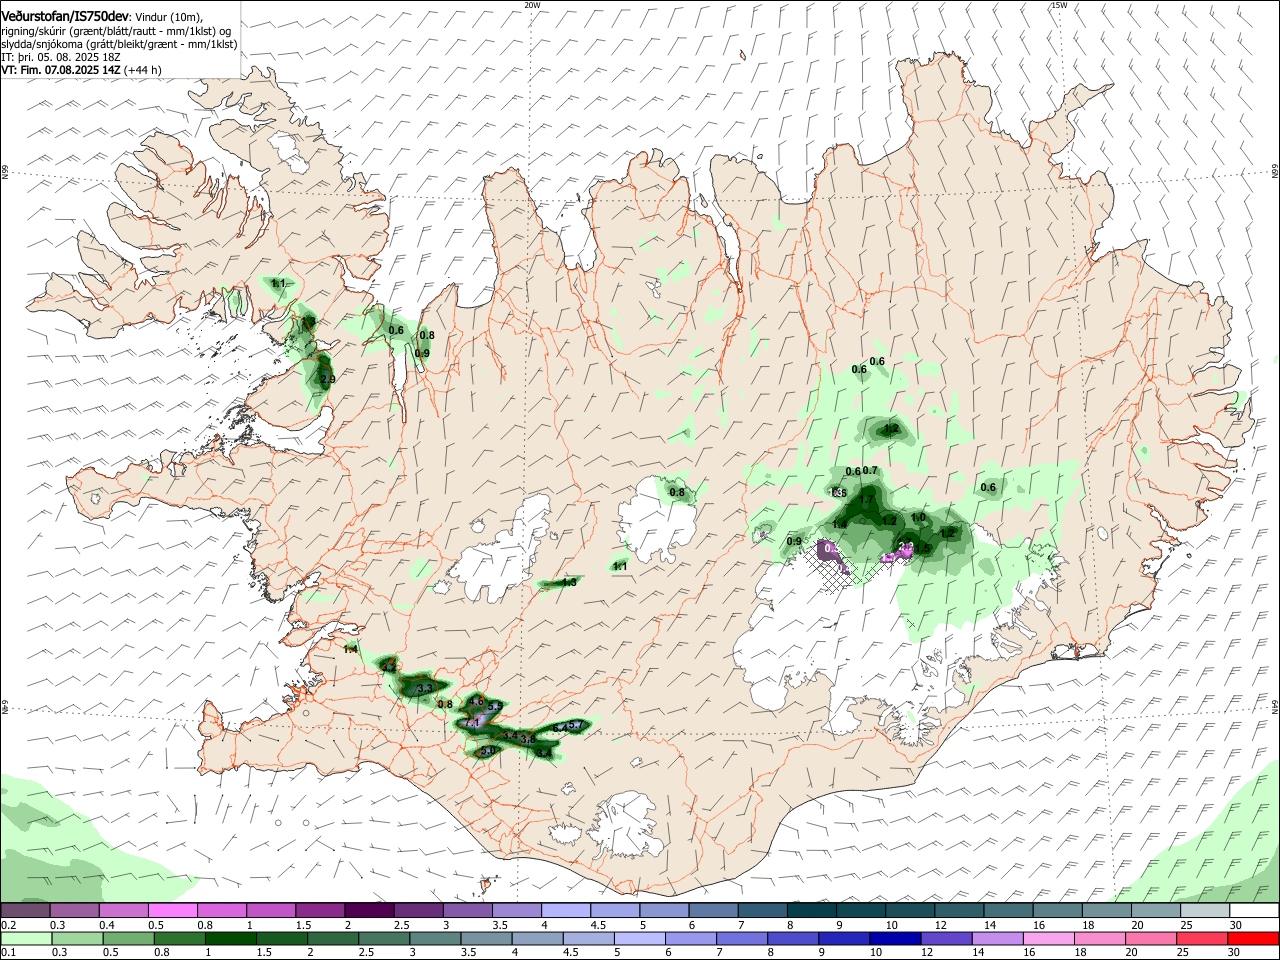Click the Veðurstofan/IS750dev title text
The width and height of the screenshot is (1280, 960).
tap(66, 17)
